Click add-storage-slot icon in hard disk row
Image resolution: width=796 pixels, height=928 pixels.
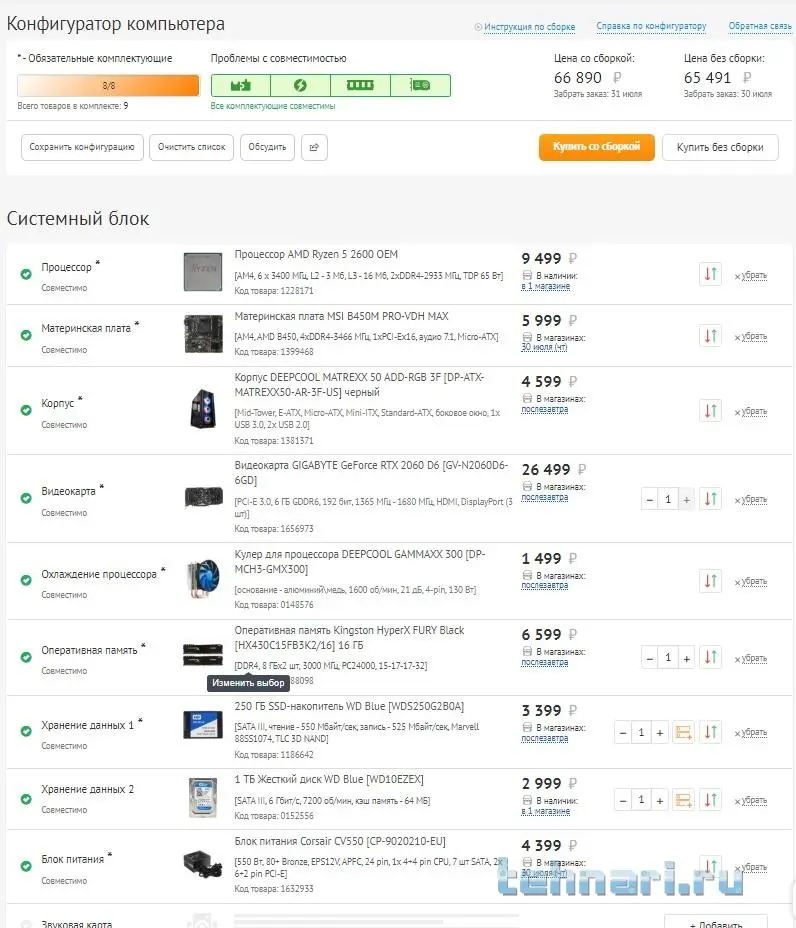[684, 800]
